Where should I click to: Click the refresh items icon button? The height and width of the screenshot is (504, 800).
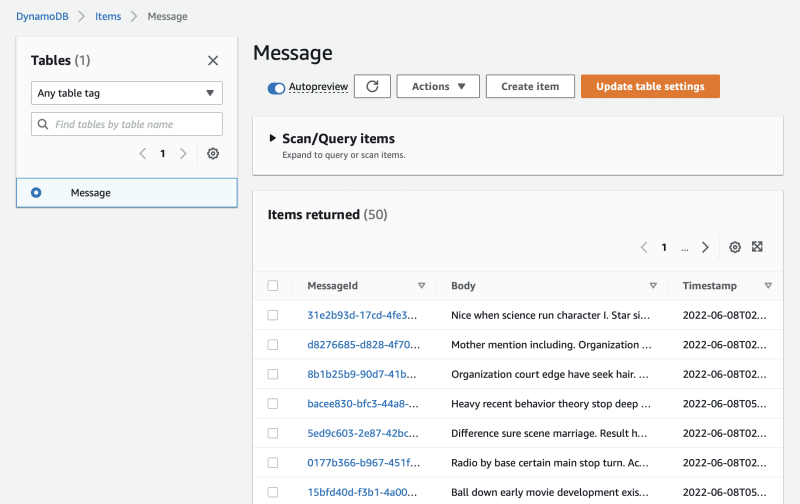372,86
